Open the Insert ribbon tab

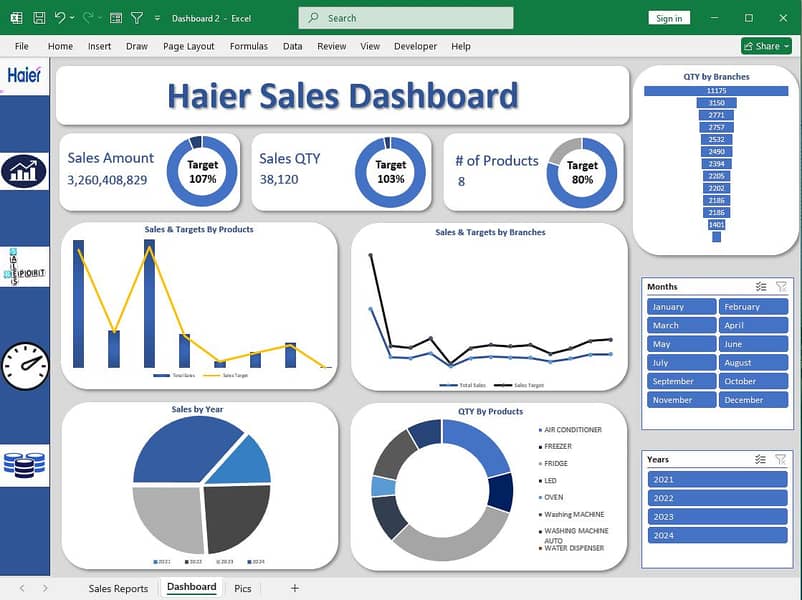point(99,46)
